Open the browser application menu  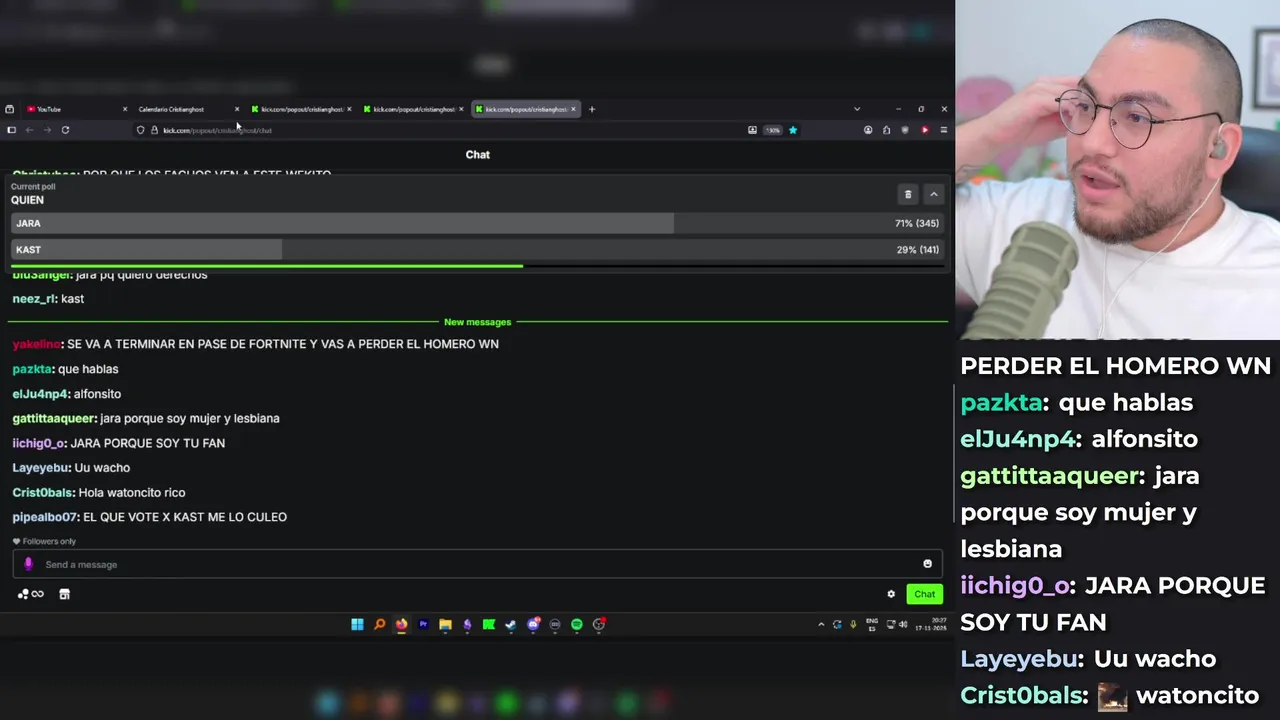coord(943,130)
